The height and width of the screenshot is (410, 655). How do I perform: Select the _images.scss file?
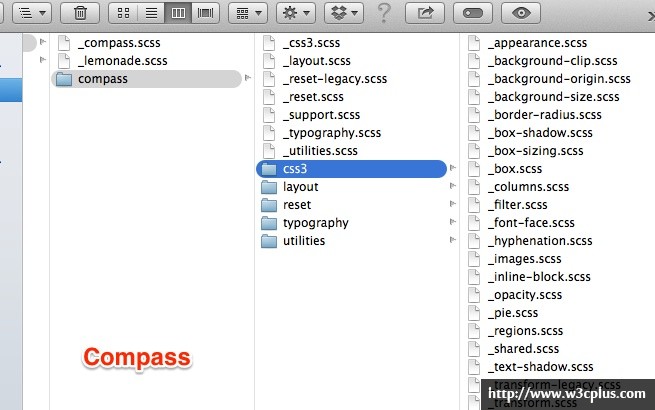click(x=525, y=258)
